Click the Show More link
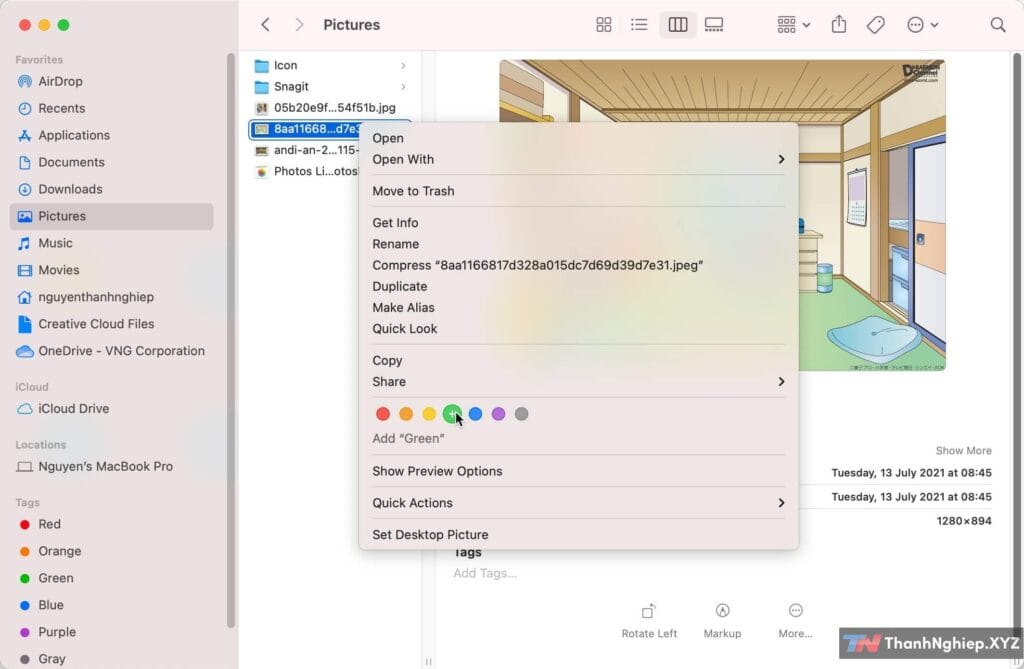Image resolution: width=1024 pixels, height=669 pixels. pos(963,451)
